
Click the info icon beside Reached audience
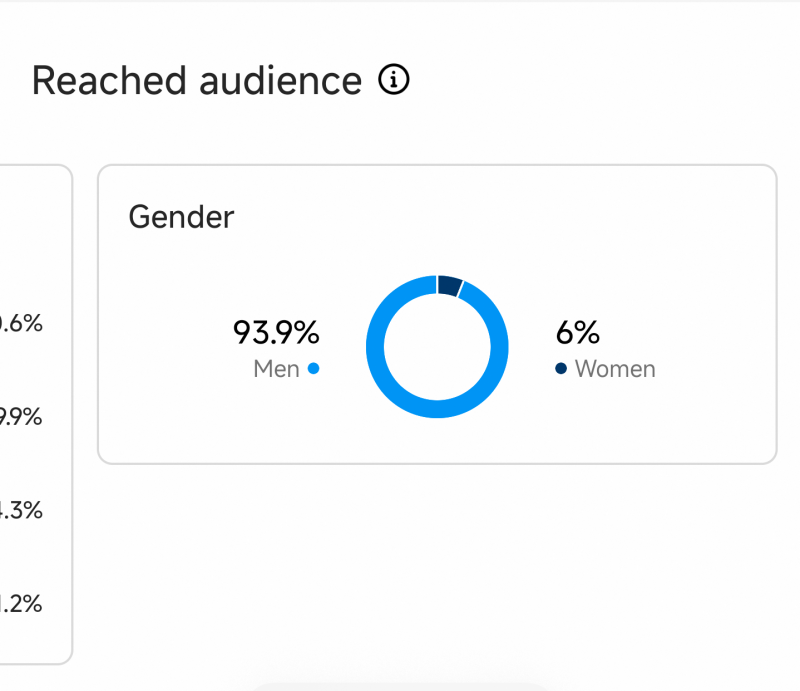[395, 80]
